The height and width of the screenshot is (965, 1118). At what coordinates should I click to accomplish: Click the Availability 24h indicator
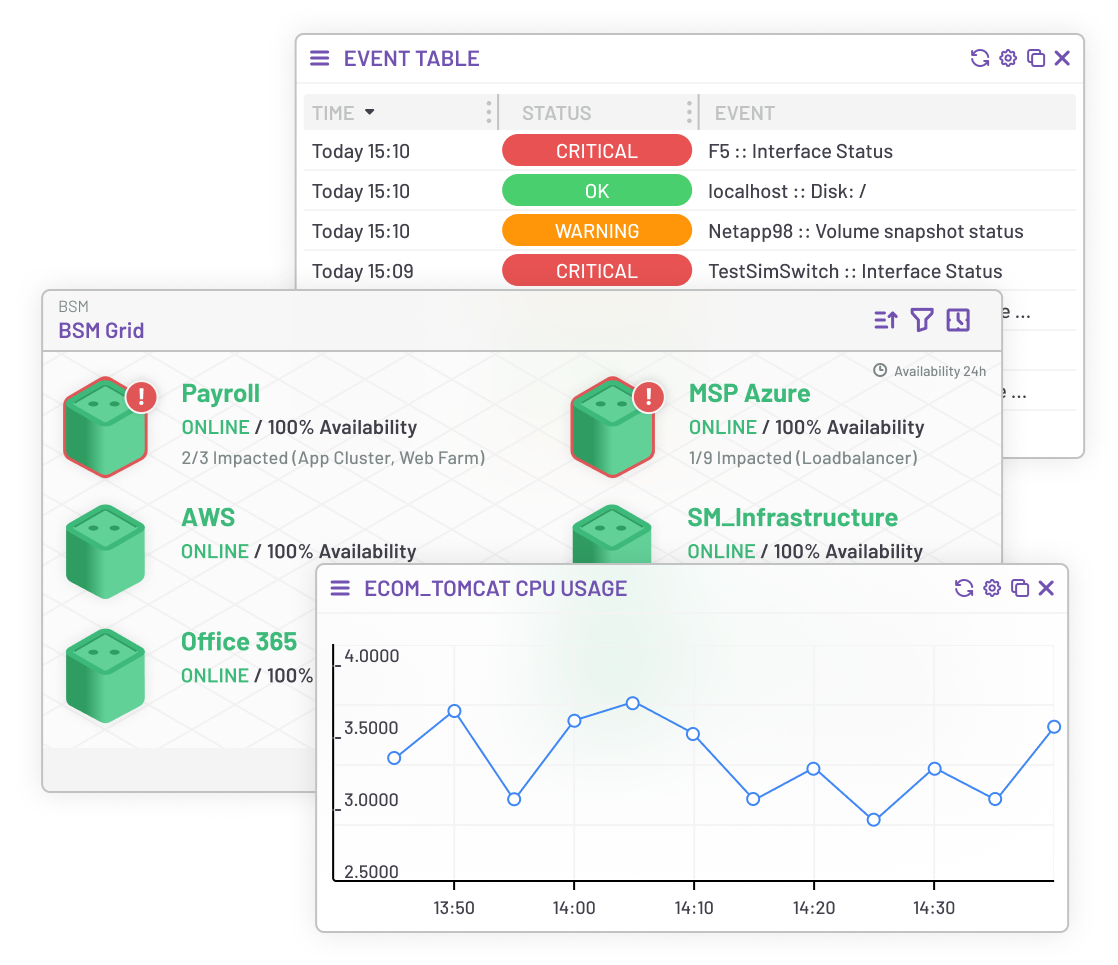pos(929,371)
